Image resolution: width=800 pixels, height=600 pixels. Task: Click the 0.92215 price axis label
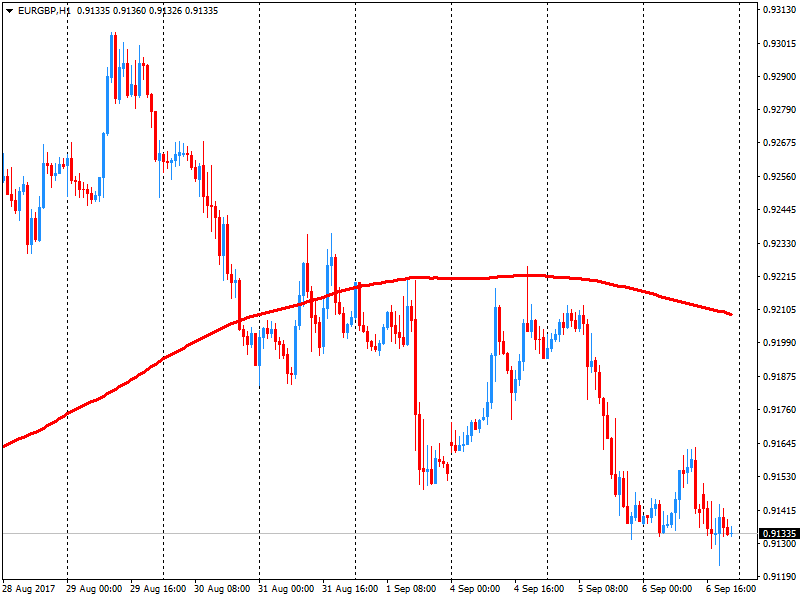click(x=779, y=277)
